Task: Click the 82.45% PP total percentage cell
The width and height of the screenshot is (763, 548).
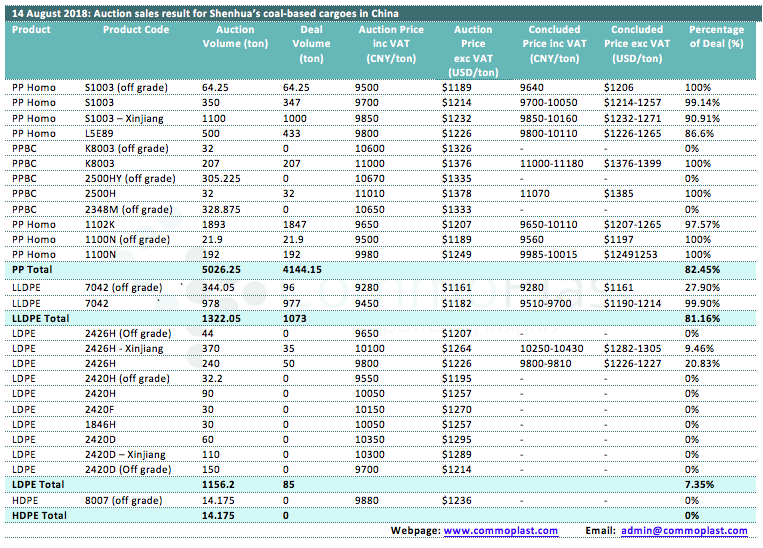Action: 704,270
